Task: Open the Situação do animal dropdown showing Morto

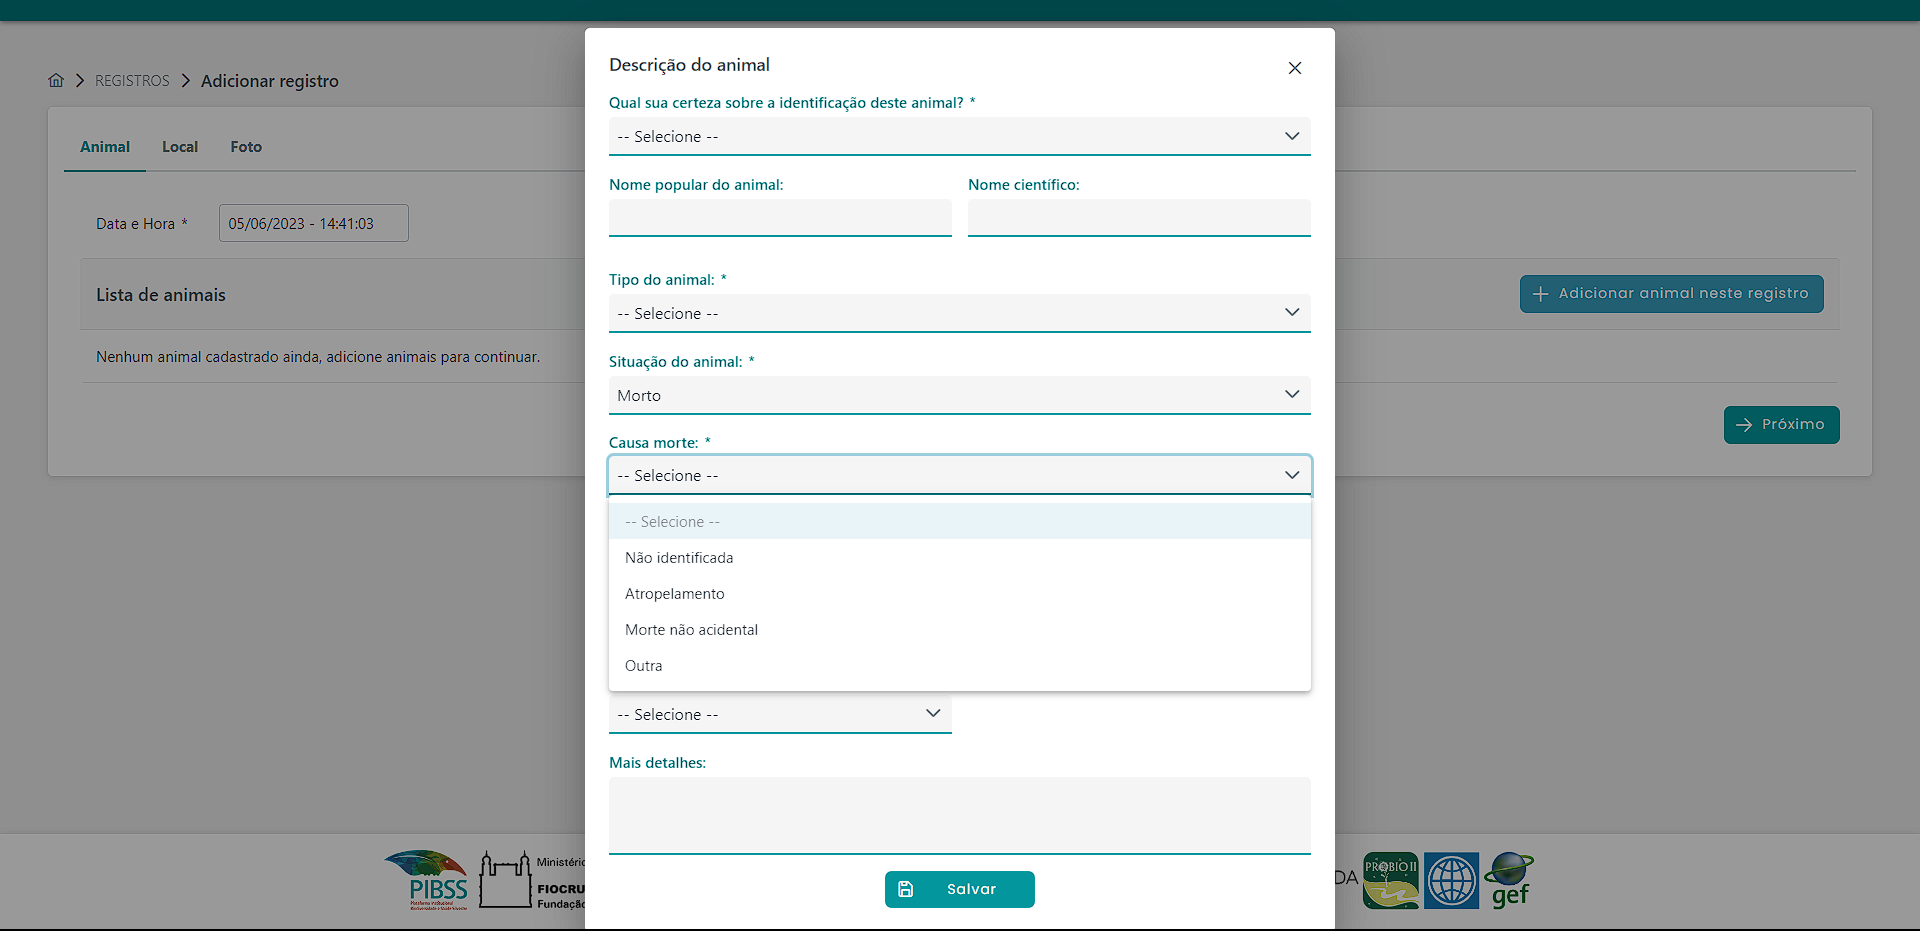Action: point(960,395)
